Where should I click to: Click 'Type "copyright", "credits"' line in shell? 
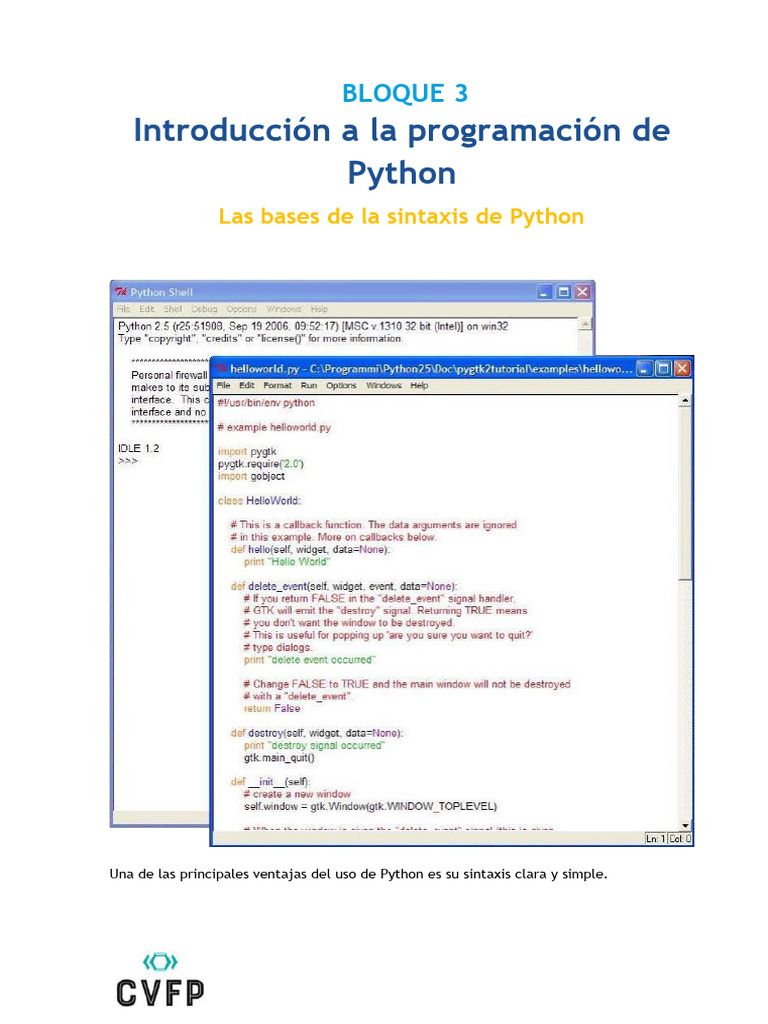click(x=259, y=339)
